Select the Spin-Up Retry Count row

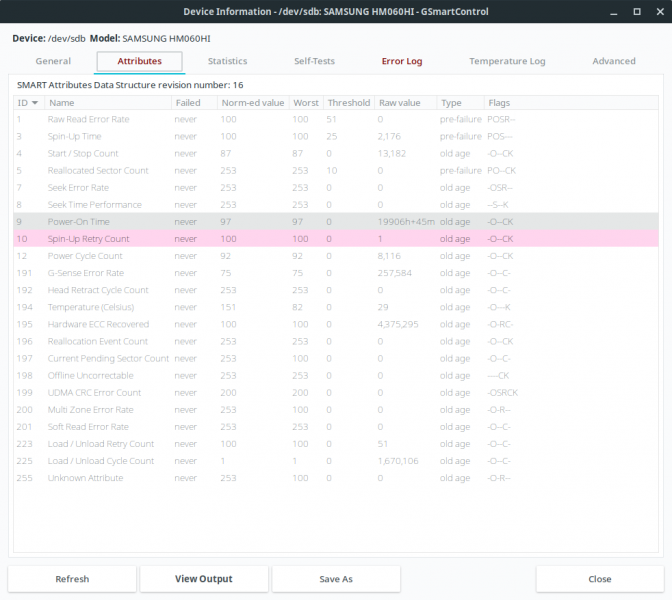tap(336, 239)
